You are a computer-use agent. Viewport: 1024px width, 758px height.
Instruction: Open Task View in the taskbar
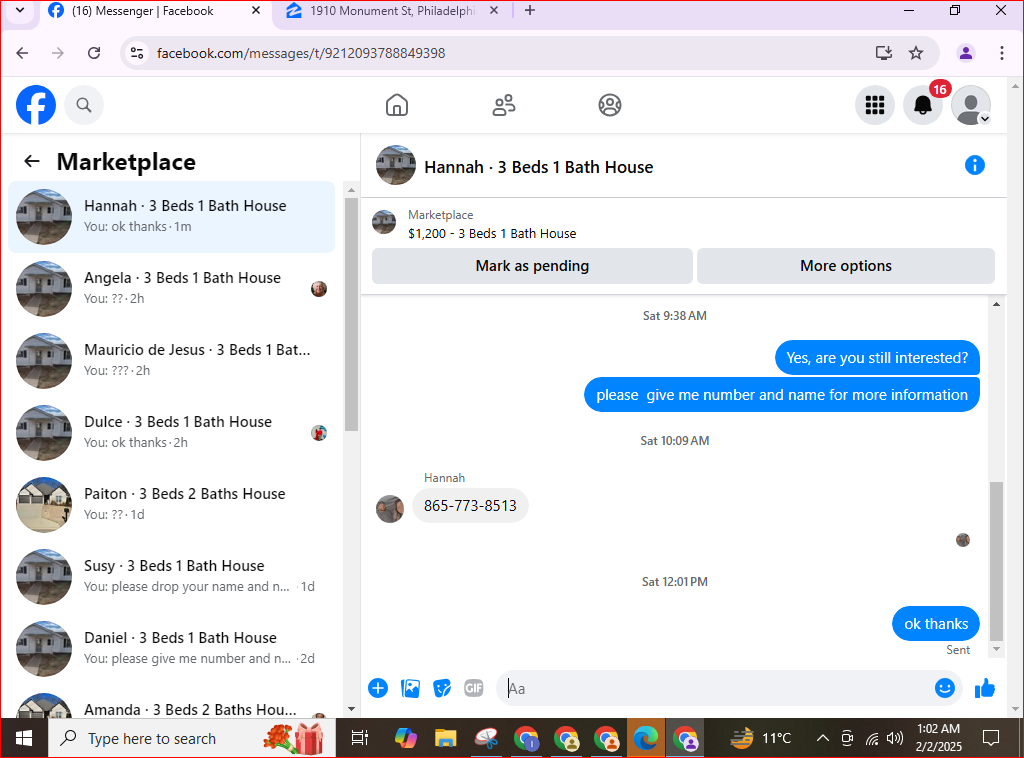pyautogui.click(x=360, y=738)
